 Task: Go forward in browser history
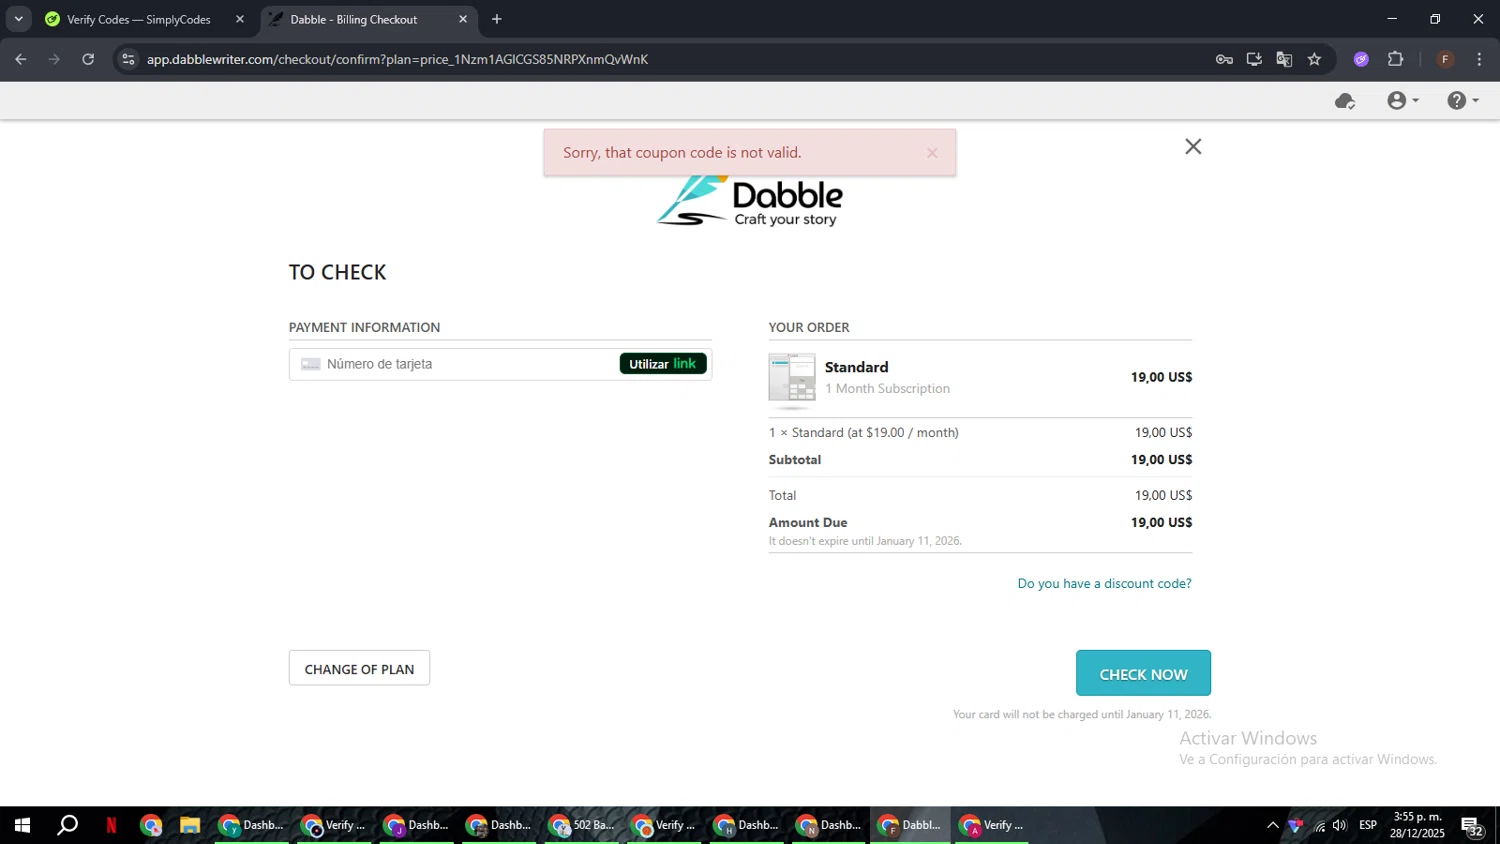pos(54,60)
